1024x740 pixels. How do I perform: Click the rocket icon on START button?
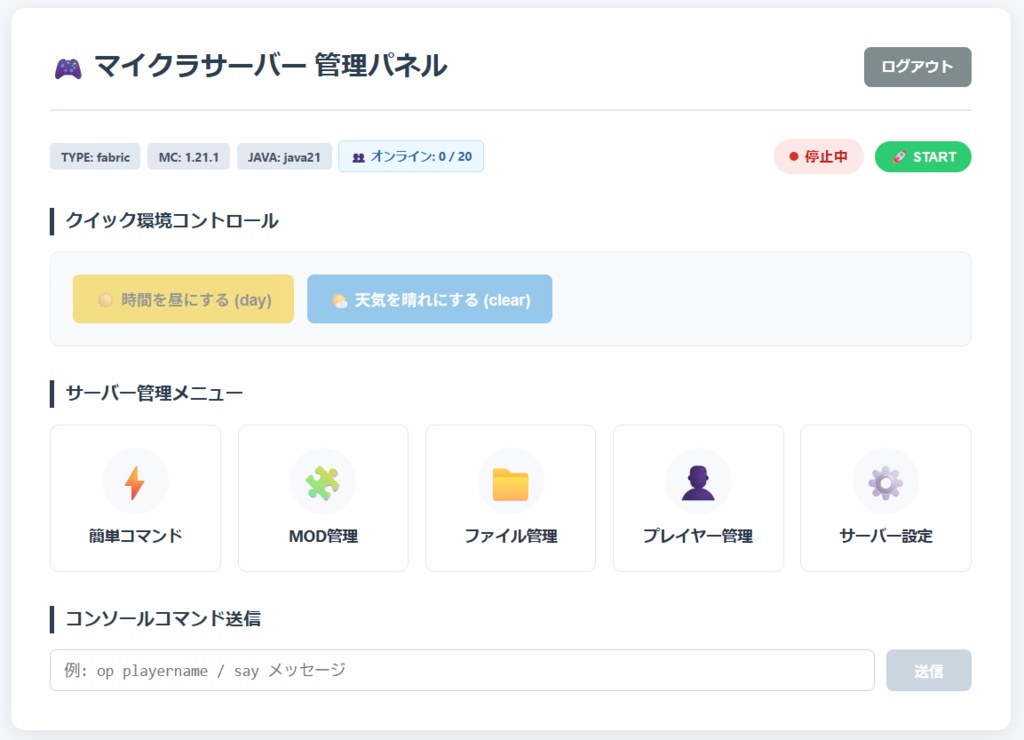pyautogui.click(x=899, y=157)
